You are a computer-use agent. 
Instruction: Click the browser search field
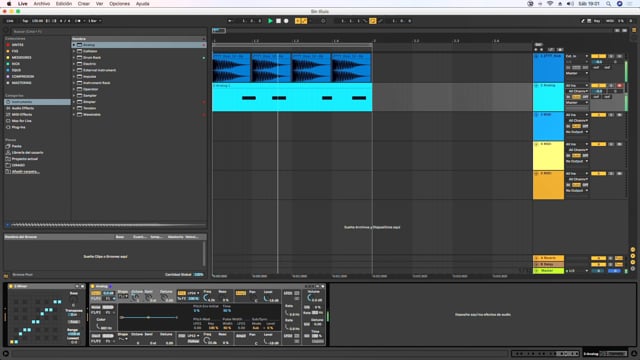pos(108,31)
